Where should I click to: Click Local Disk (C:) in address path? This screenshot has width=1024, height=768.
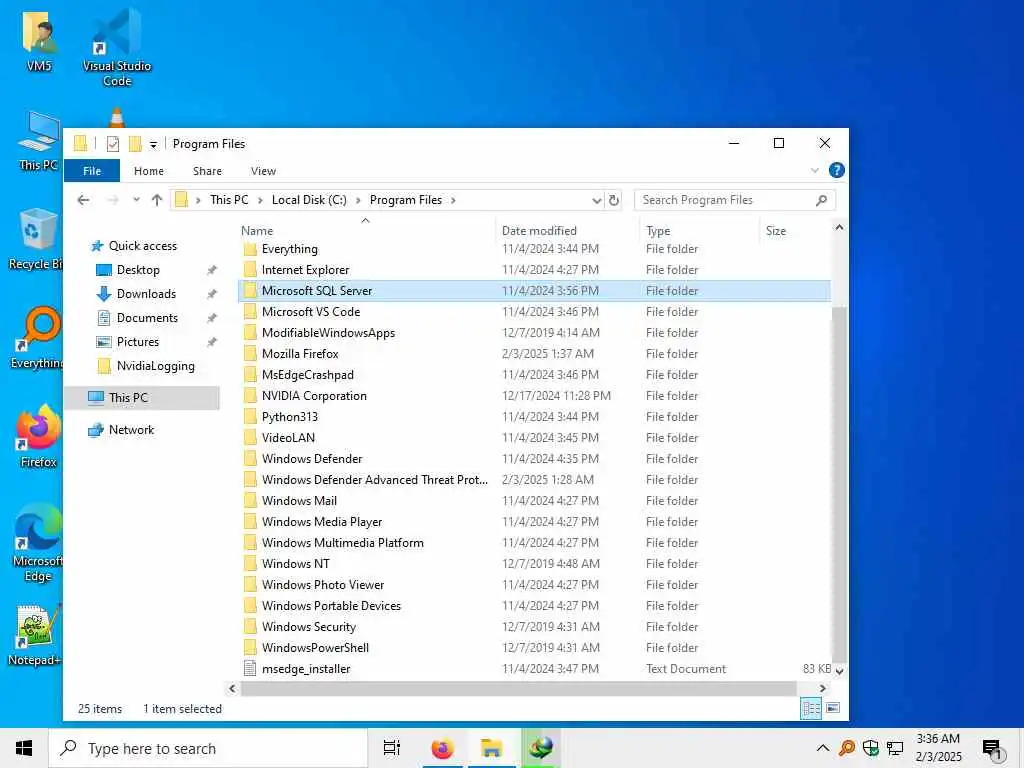click(309, 200)
